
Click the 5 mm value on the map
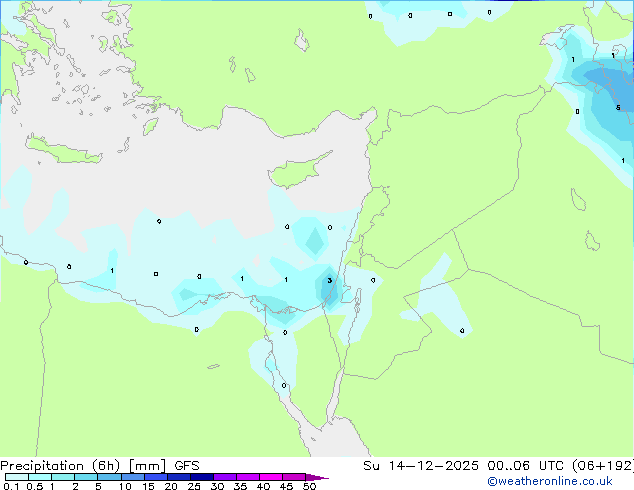point(618,108)
